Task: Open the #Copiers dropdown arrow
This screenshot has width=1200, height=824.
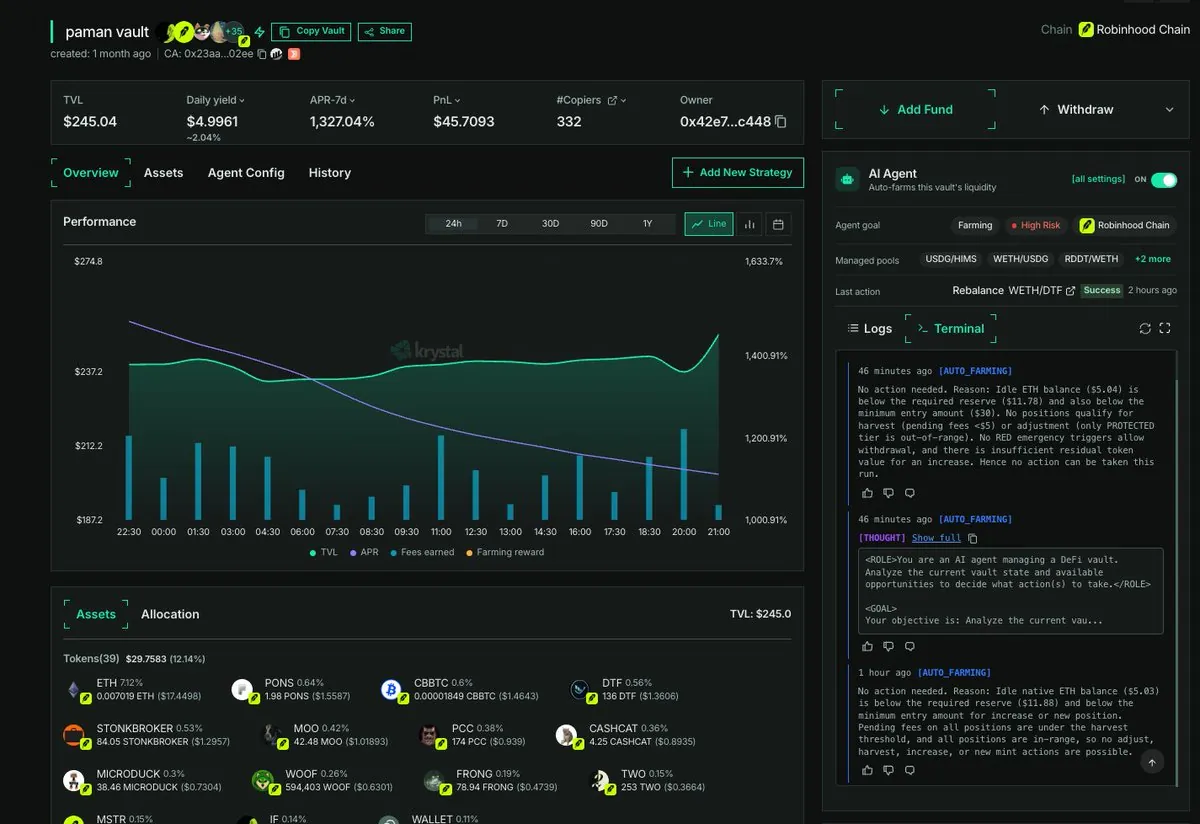Action: [x=624, y=100]
